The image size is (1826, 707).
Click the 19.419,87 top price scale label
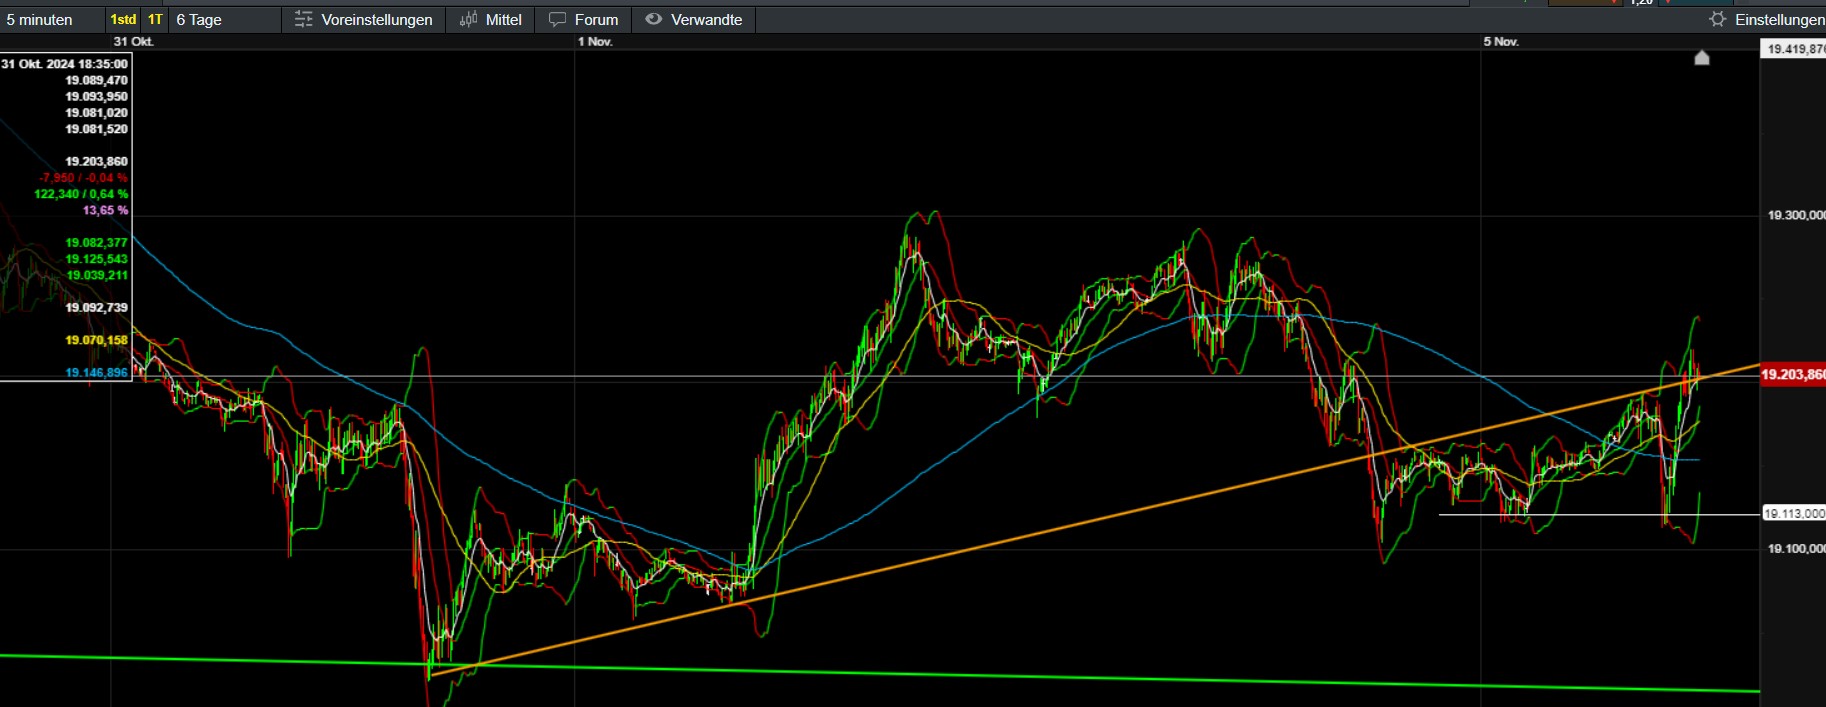1793,49
